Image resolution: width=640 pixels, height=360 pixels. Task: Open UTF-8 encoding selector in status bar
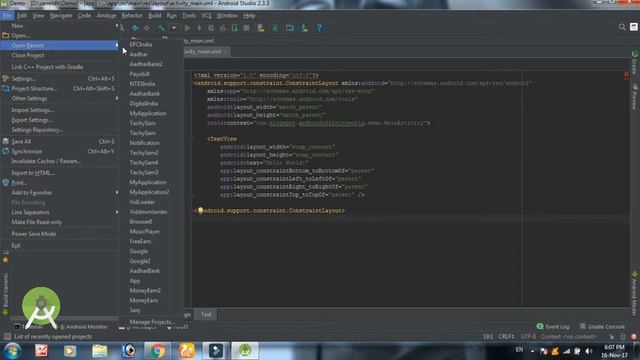pyautogui.click(x=528, y=337)
